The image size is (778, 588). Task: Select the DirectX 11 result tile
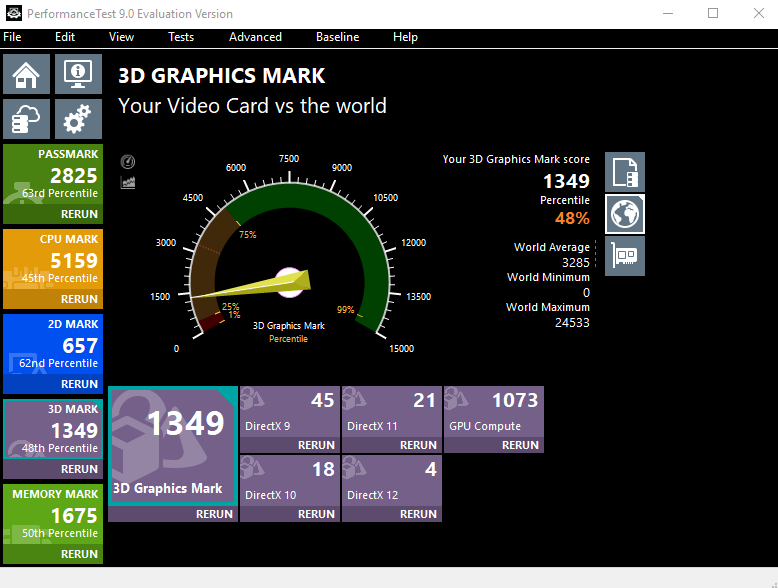tap(392, 412)
